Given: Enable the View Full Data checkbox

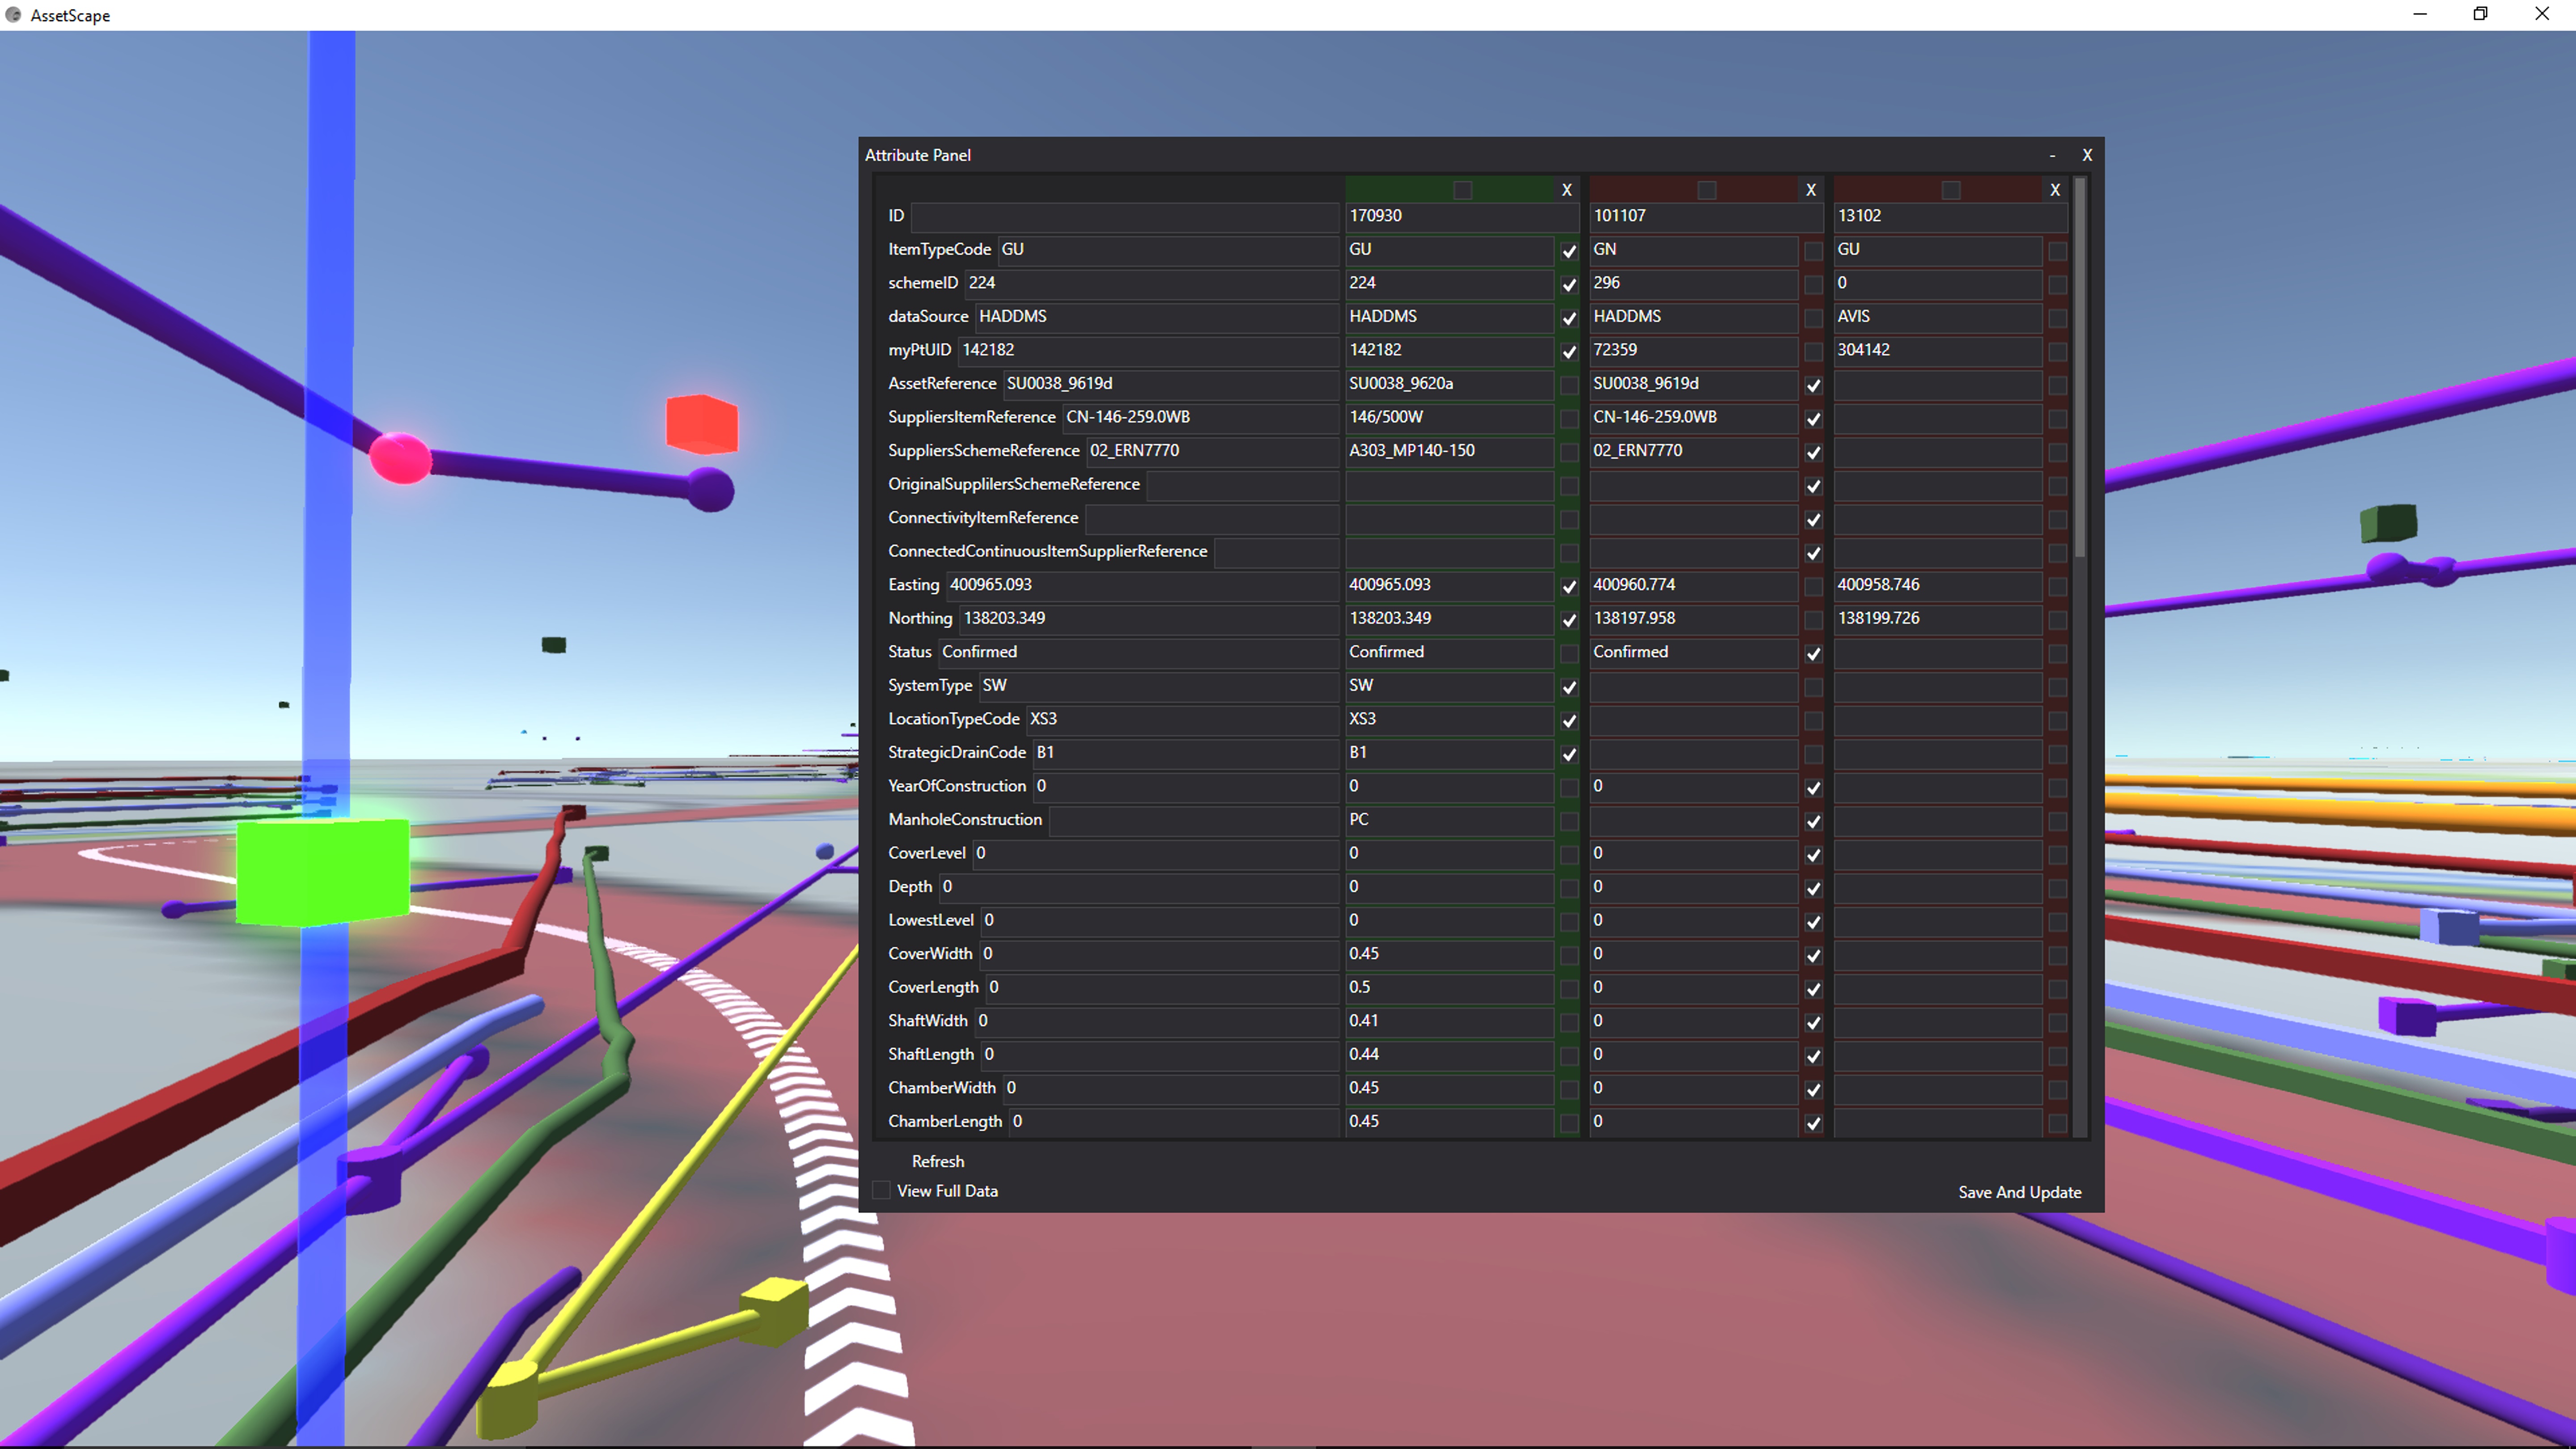Looking at the screenshot, I should pyautogui.click(x=881, y=1190).
